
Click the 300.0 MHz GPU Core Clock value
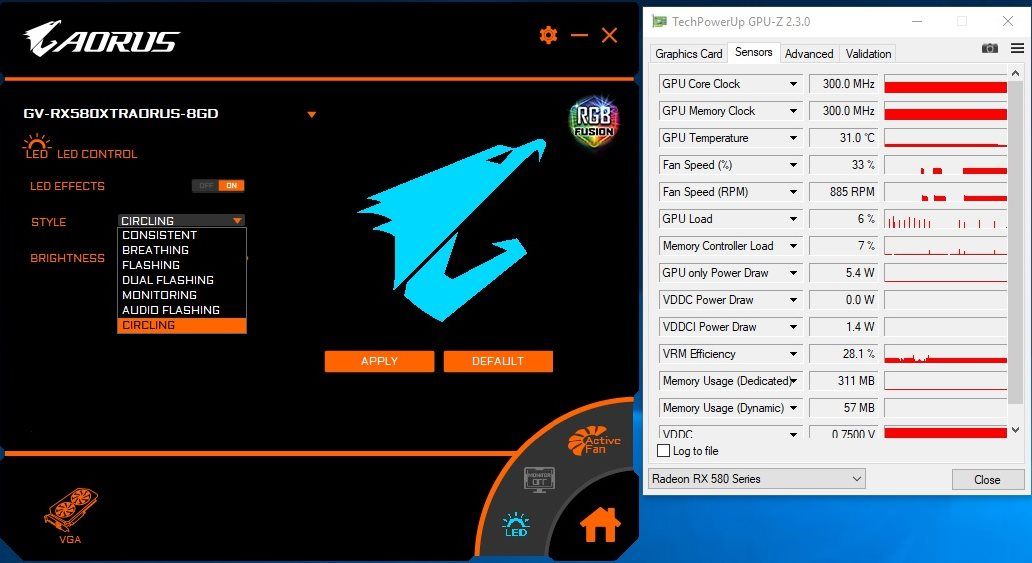[843, 84]
